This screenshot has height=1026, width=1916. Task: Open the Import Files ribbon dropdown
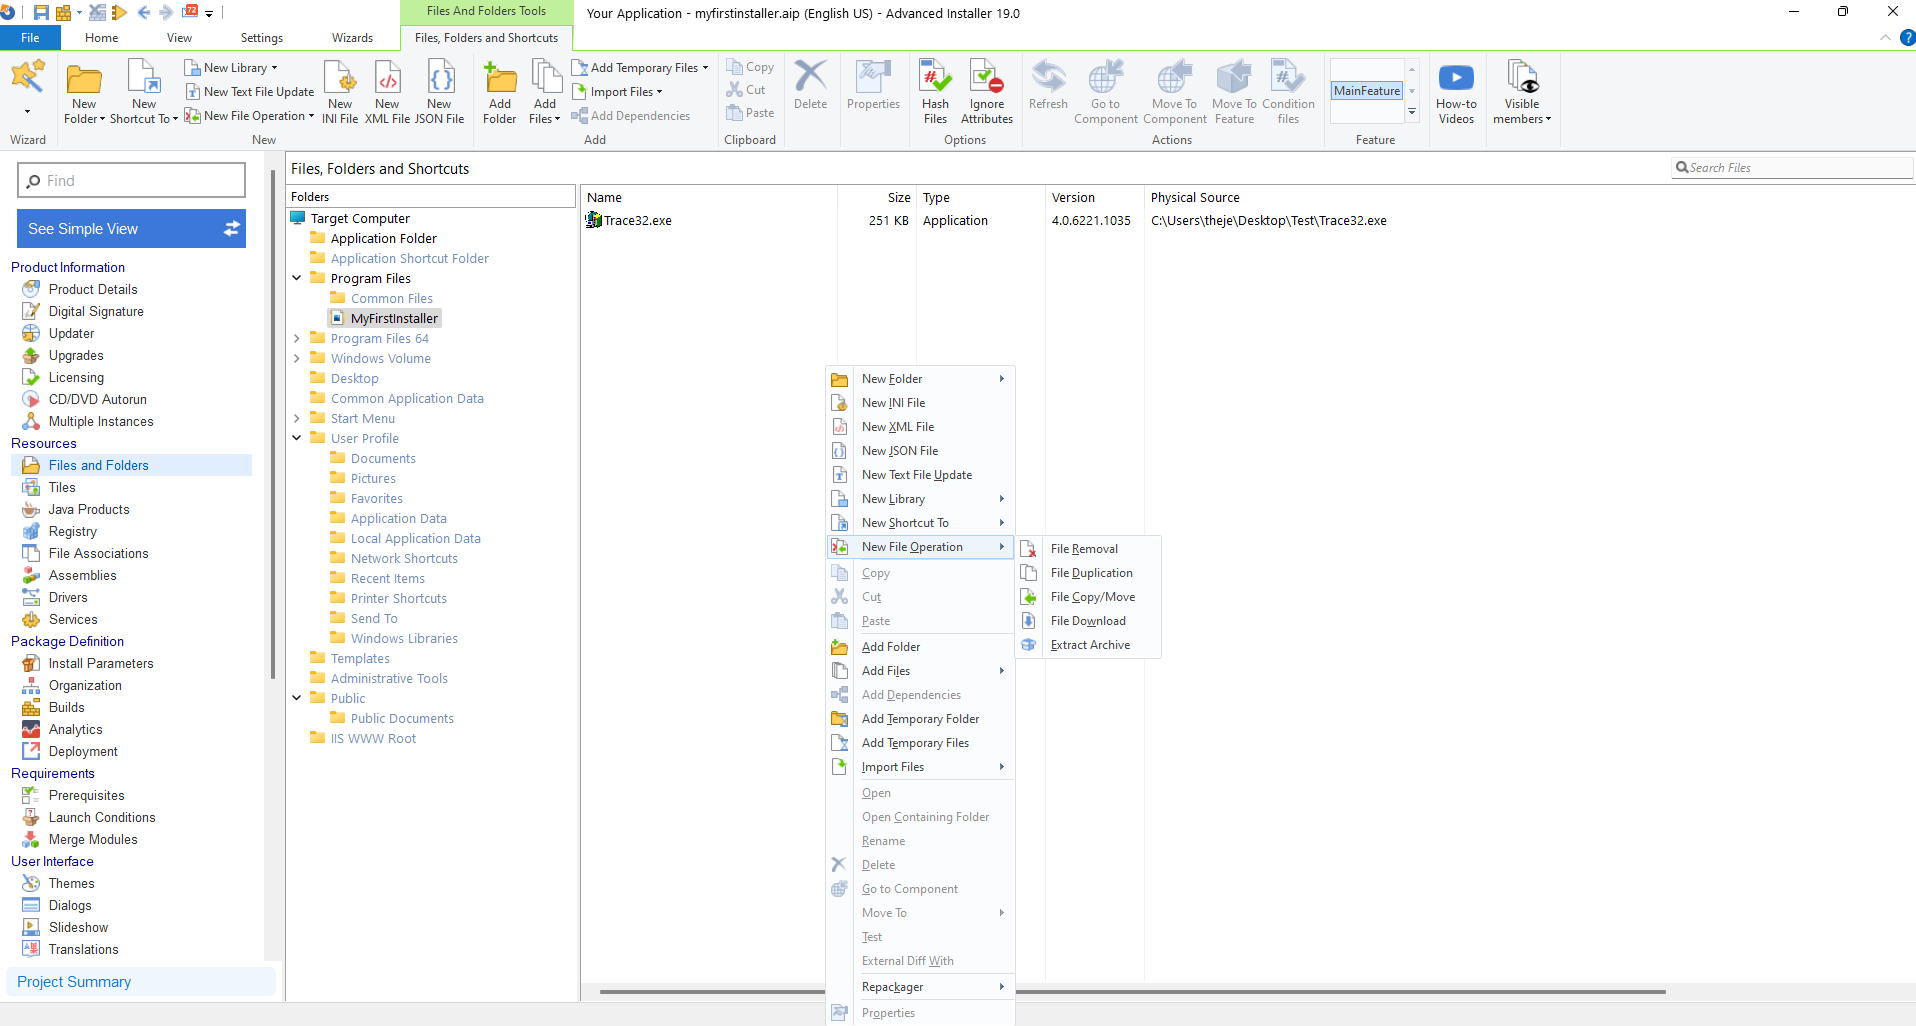pyautogui.click(x=617, y=92)
